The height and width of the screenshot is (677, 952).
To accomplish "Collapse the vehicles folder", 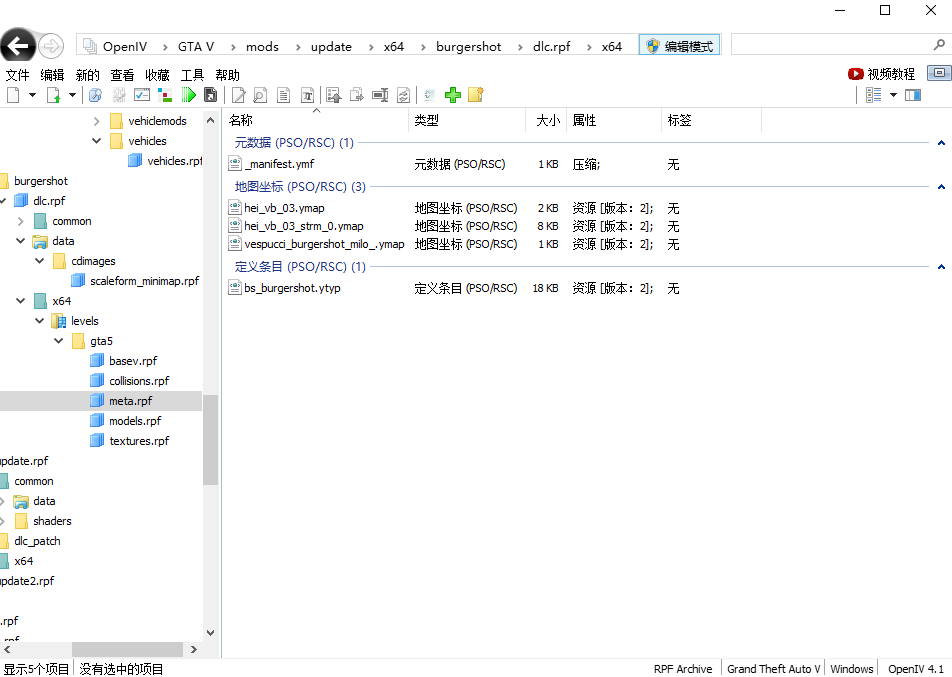I will pyautogui.click(x=97, y=141).
